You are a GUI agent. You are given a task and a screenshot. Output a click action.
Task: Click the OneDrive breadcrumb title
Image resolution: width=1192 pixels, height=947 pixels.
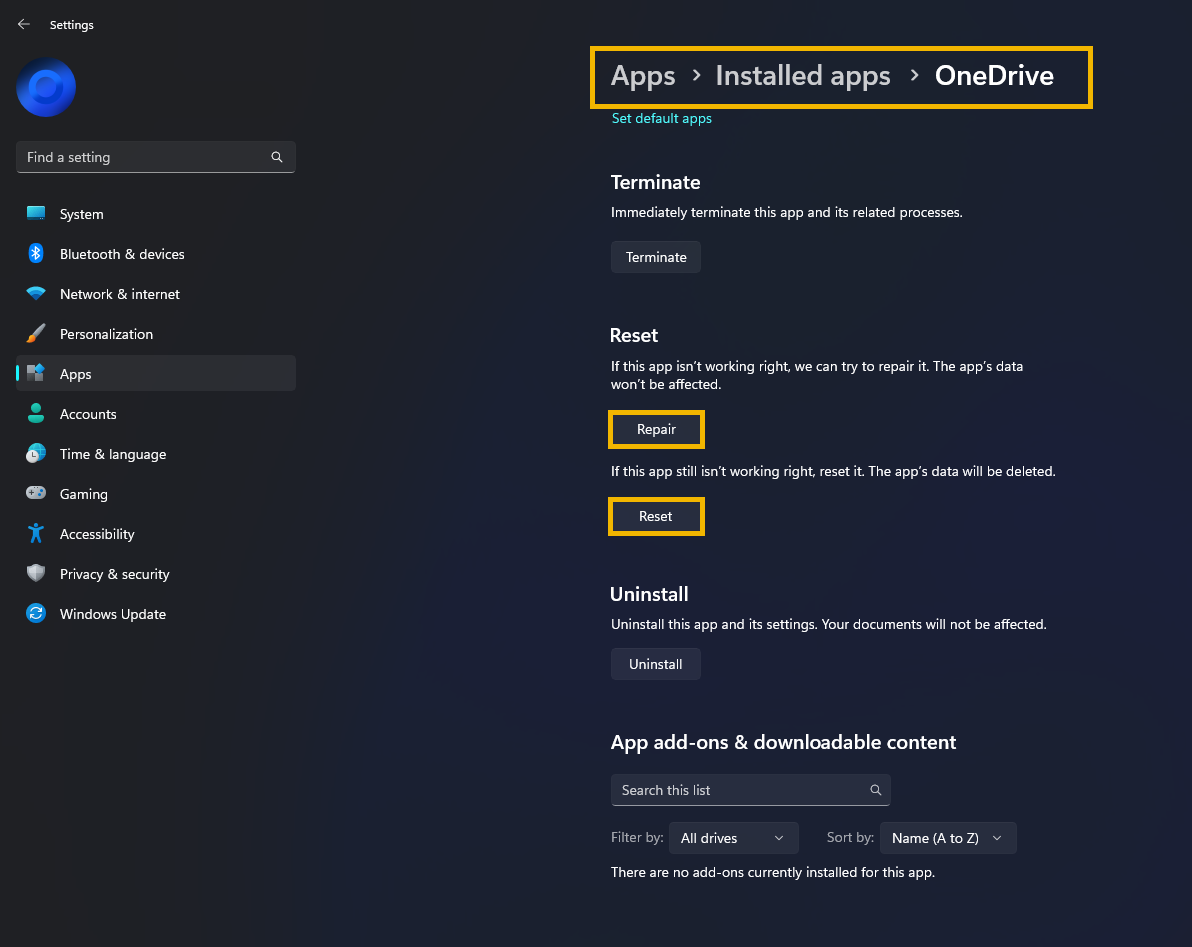coord(994,76)
